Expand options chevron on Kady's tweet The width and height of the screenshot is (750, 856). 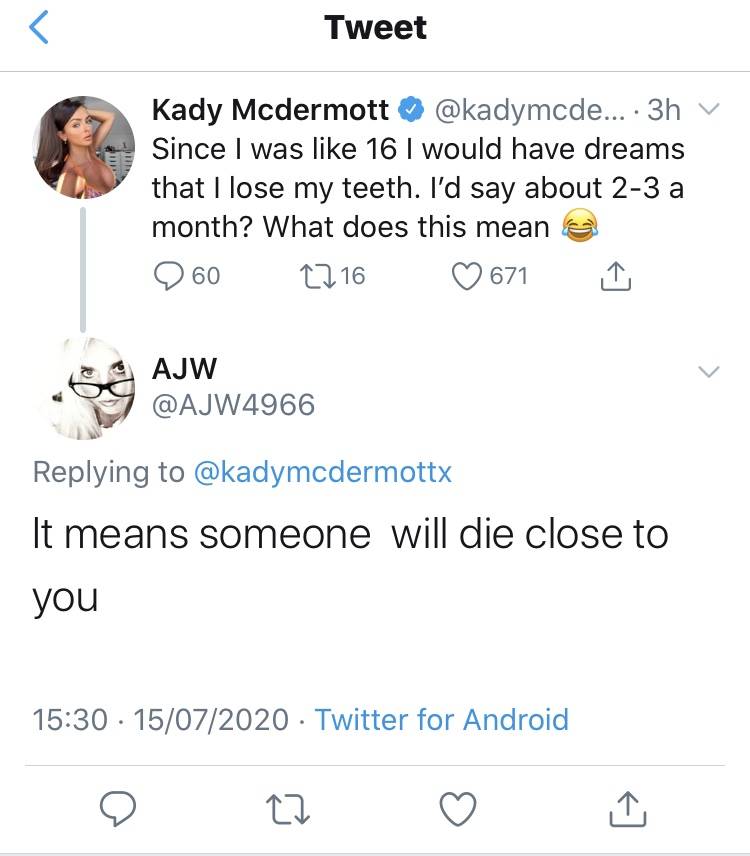click(709, 109)
